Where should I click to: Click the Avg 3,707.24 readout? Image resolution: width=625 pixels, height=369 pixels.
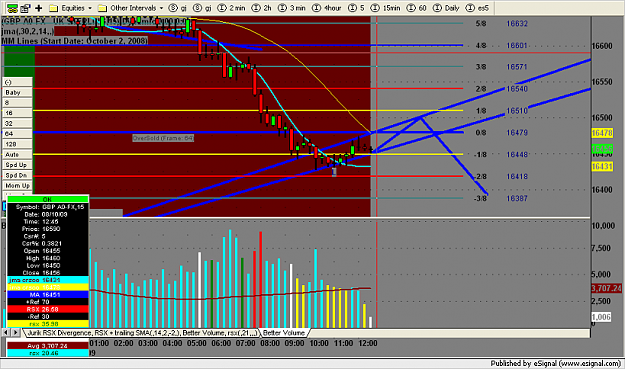[48, 345]
